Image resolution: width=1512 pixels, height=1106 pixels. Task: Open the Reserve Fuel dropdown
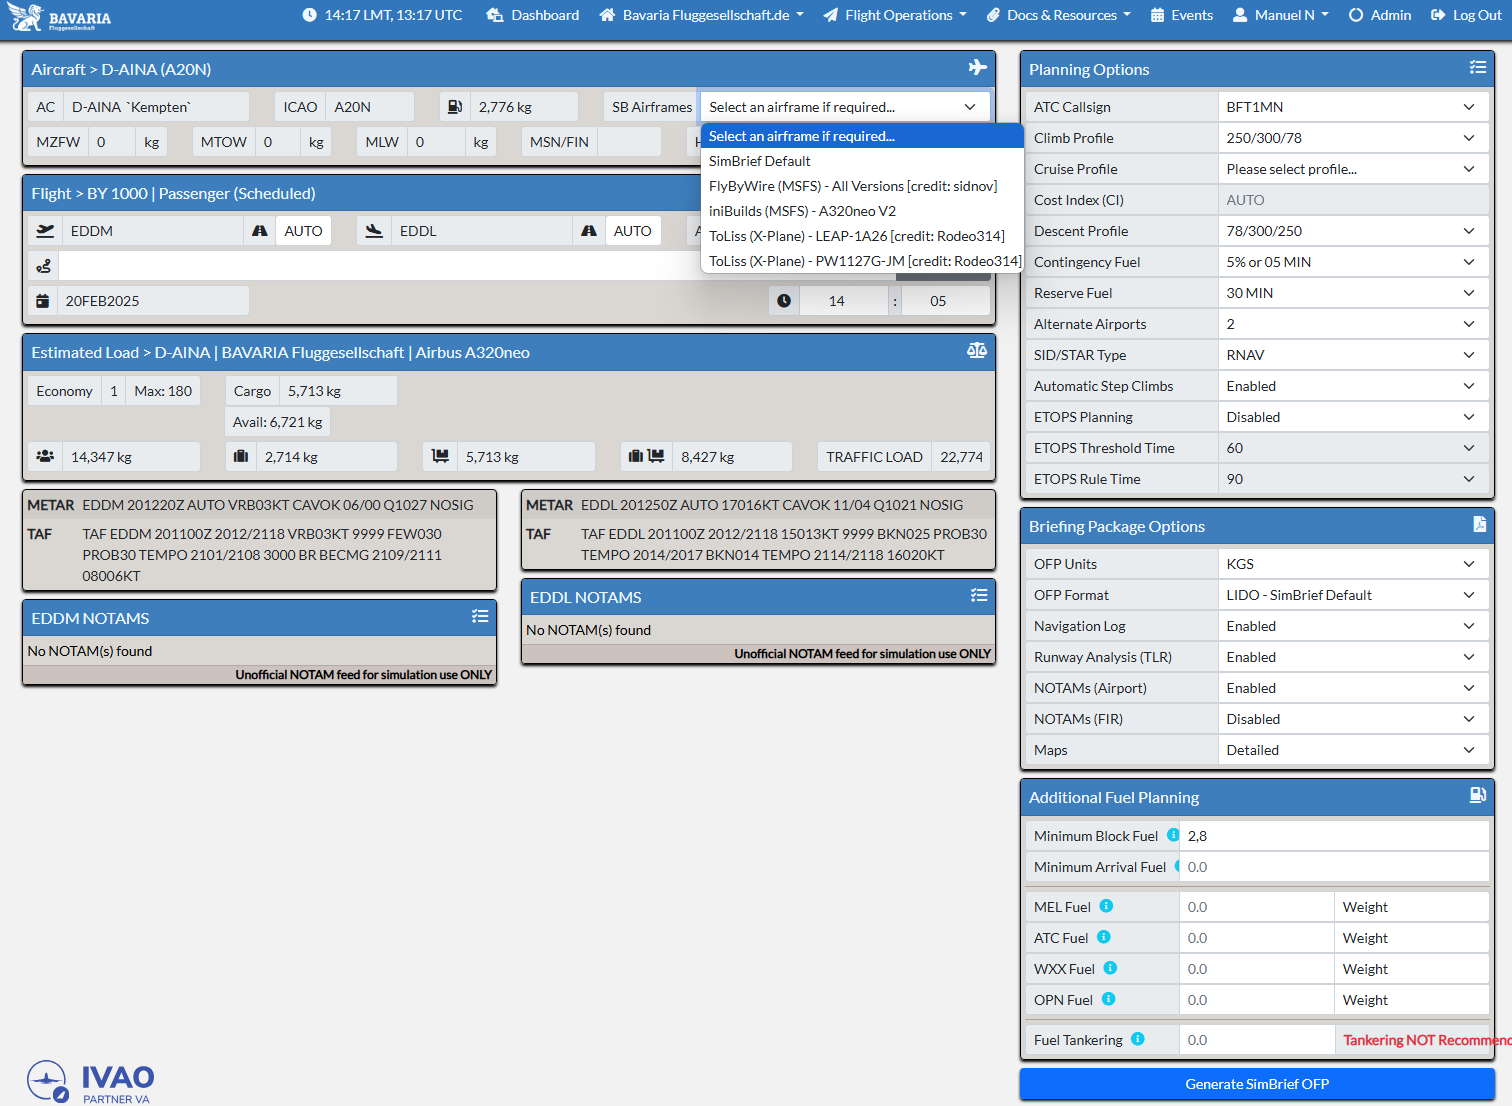1354,293
